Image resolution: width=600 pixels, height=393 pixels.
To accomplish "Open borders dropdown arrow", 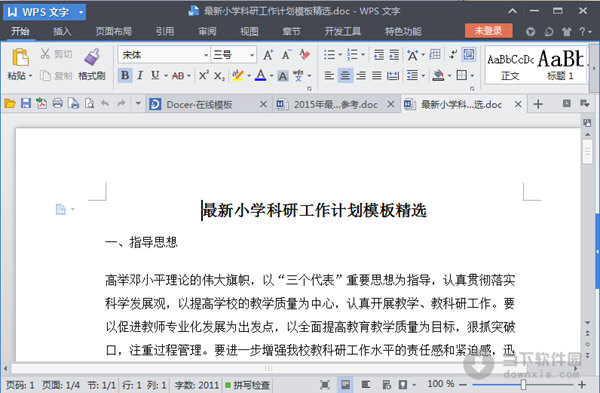I will pos(472,75).
